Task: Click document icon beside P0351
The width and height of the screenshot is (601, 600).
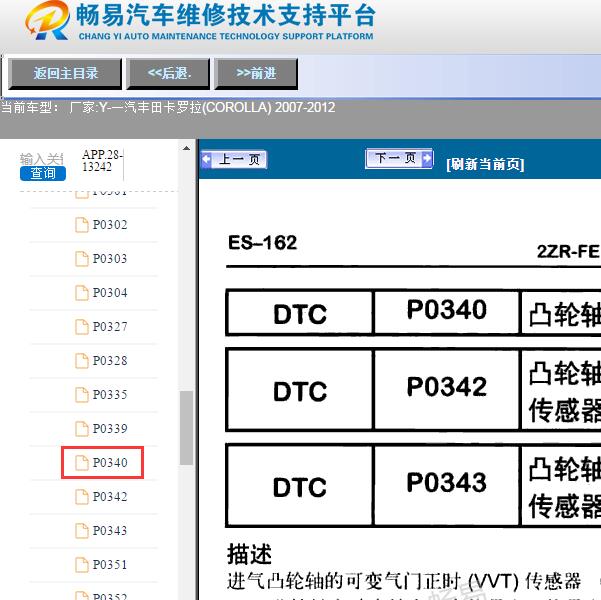Action: [82, 565]
